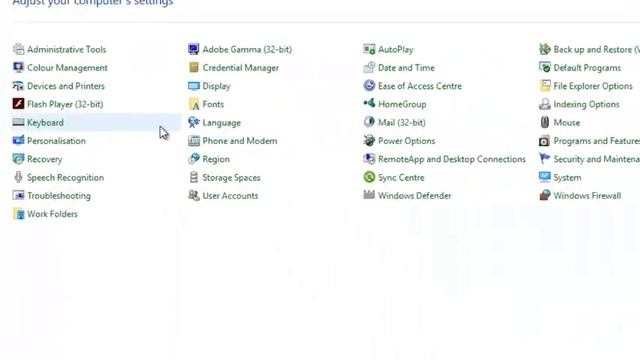Screen dimensions: 640x360
Task: Click the Phone and Modem icon
Action: click(x=193, y=140)
